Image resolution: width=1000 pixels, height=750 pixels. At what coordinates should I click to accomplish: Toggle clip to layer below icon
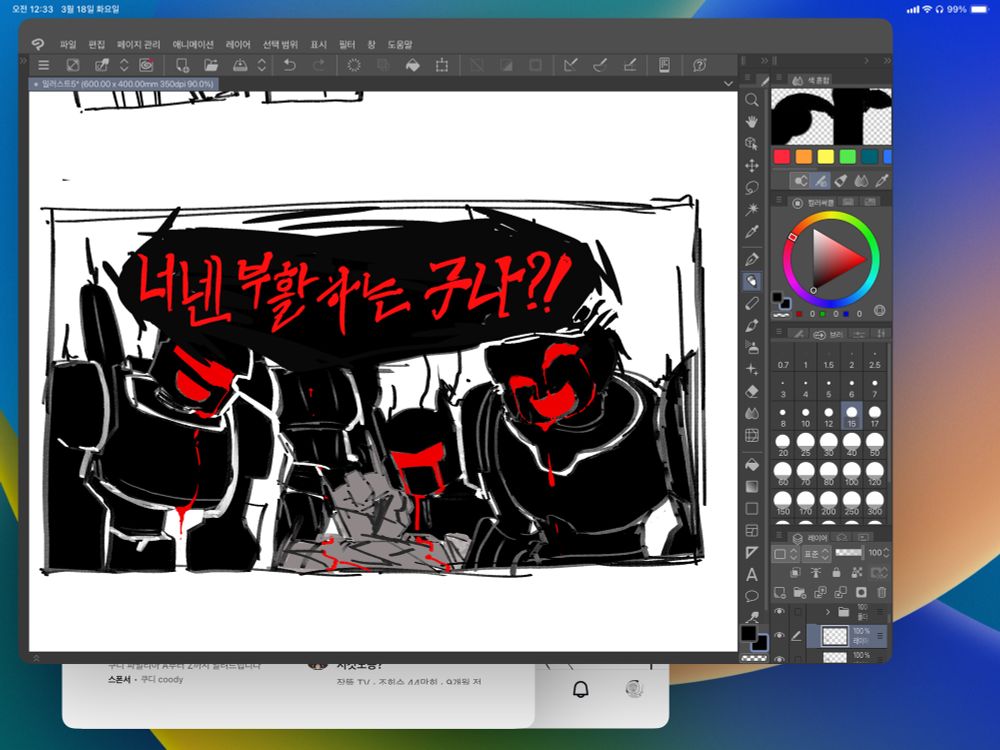click(795, 573)
